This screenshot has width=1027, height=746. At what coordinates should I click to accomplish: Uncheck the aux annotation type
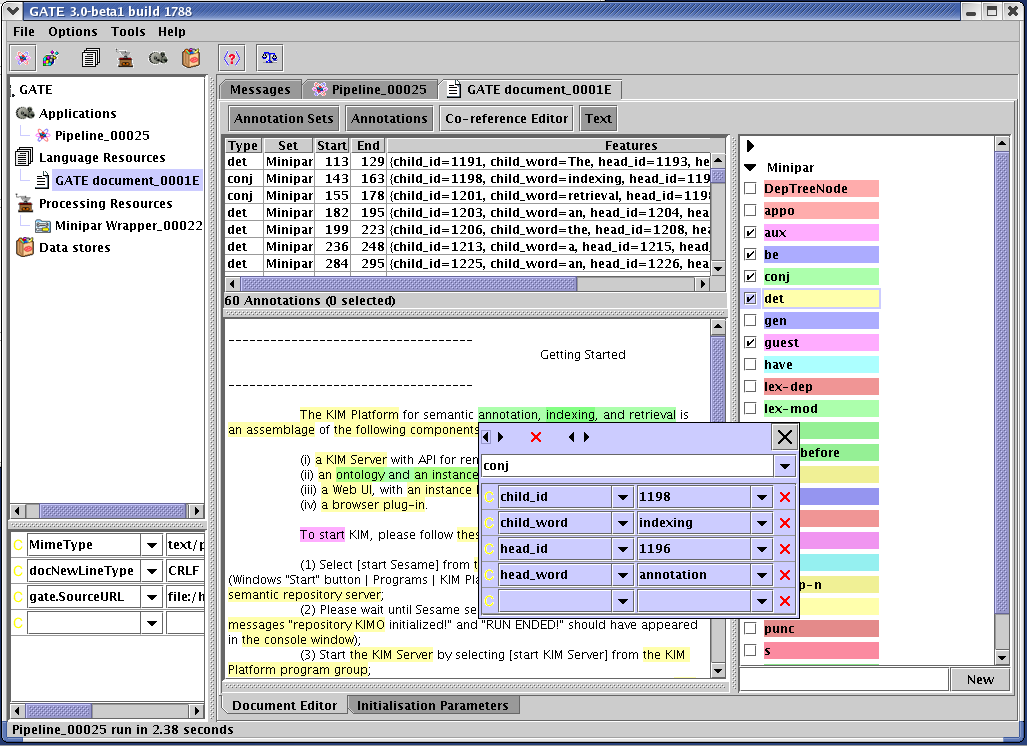(x=751, y=233)
